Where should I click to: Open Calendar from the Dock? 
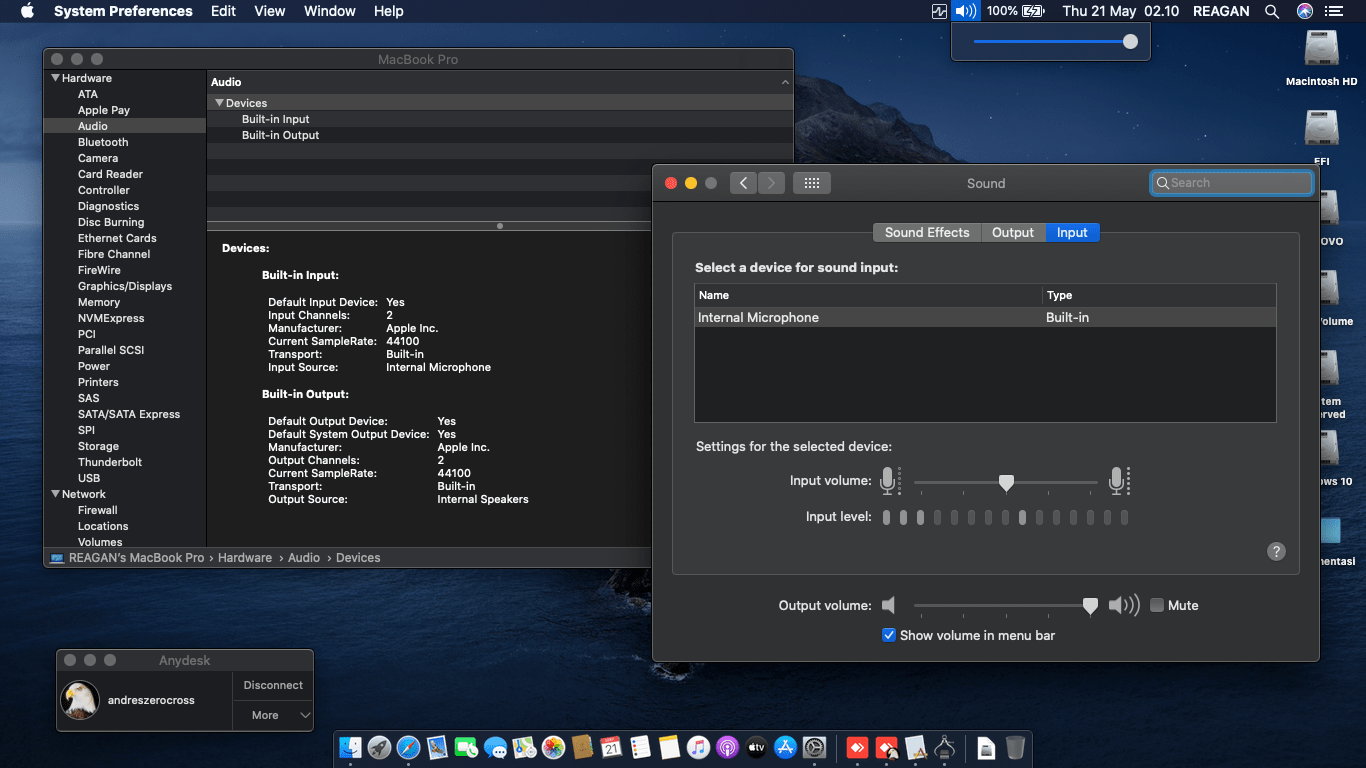click(x=611, y=747)
